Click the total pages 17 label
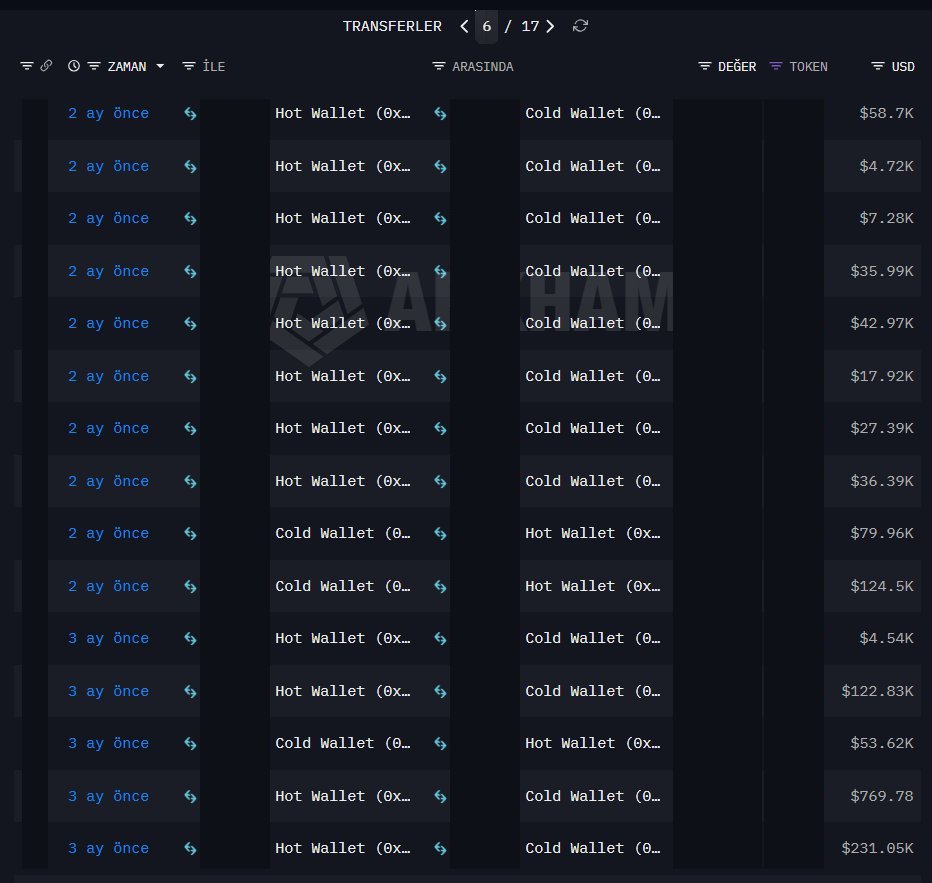The width and height of the screenshot is (932, 883). 530,26
